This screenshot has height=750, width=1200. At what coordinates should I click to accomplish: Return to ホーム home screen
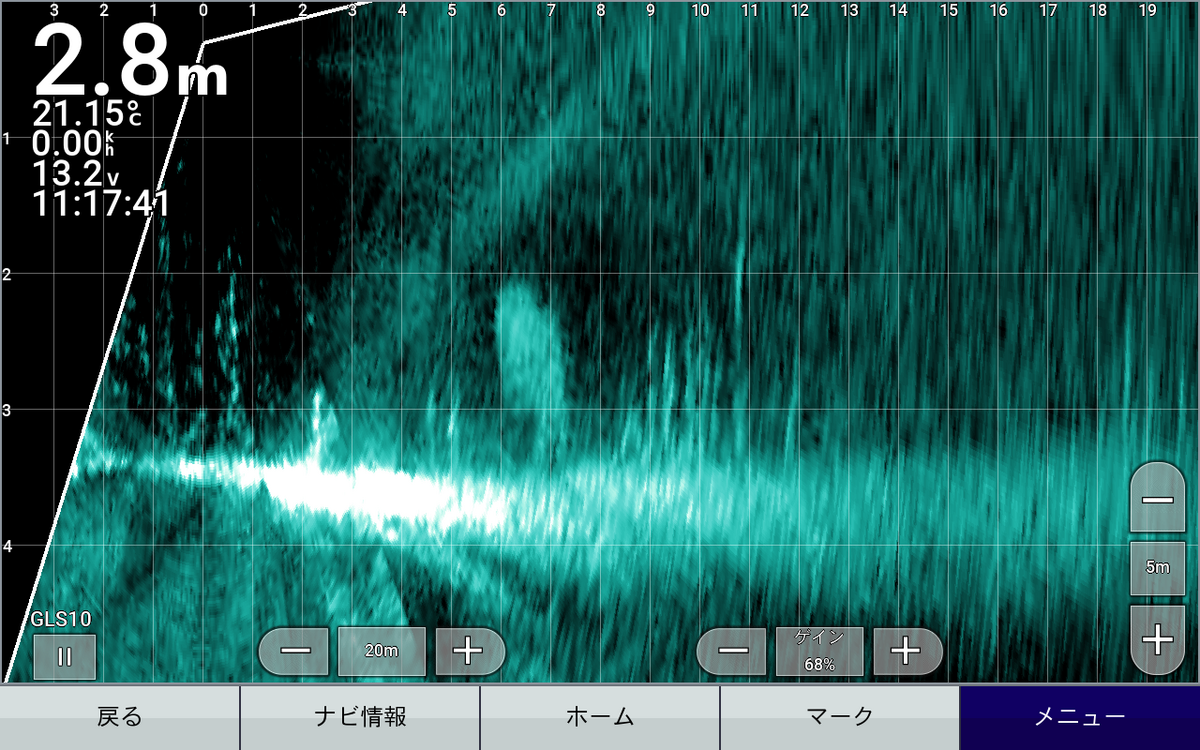(600, 717)
